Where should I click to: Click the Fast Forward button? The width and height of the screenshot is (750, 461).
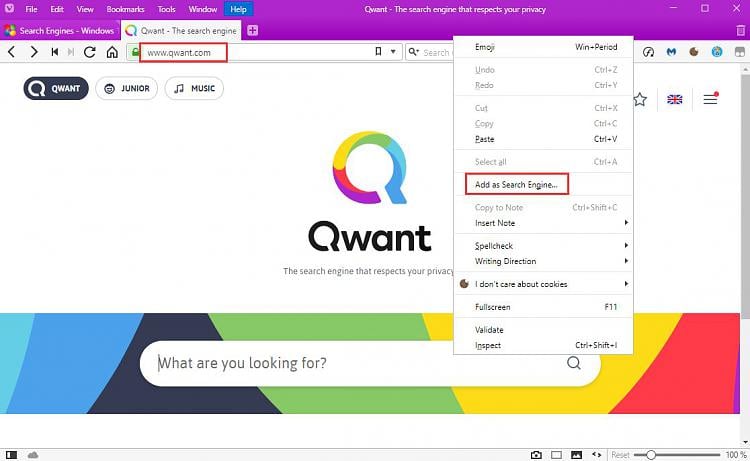(x=71, y=52)
